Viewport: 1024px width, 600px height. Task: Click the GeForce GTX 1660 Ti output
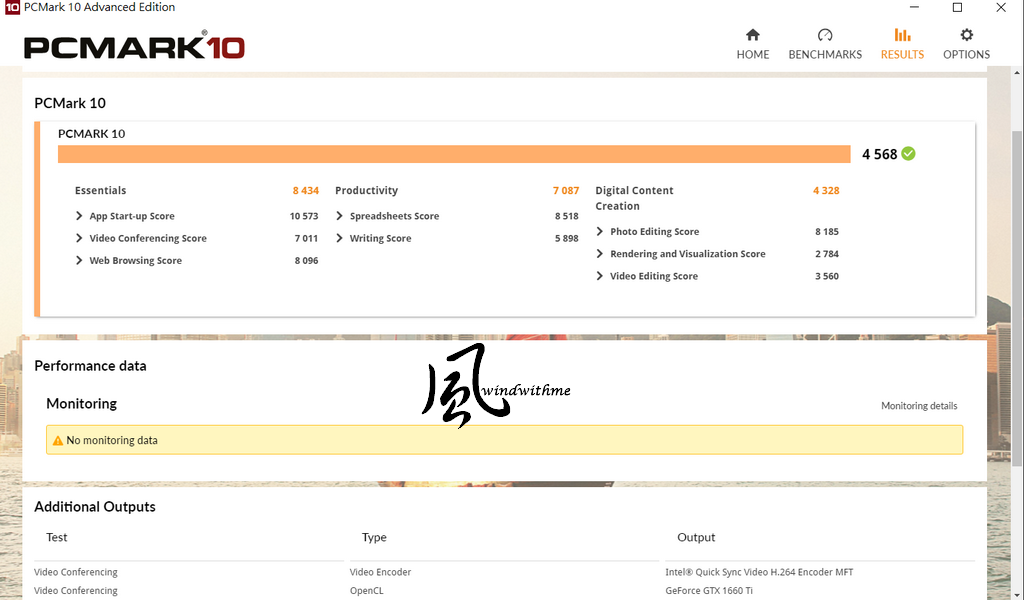[x=709, y=591]
